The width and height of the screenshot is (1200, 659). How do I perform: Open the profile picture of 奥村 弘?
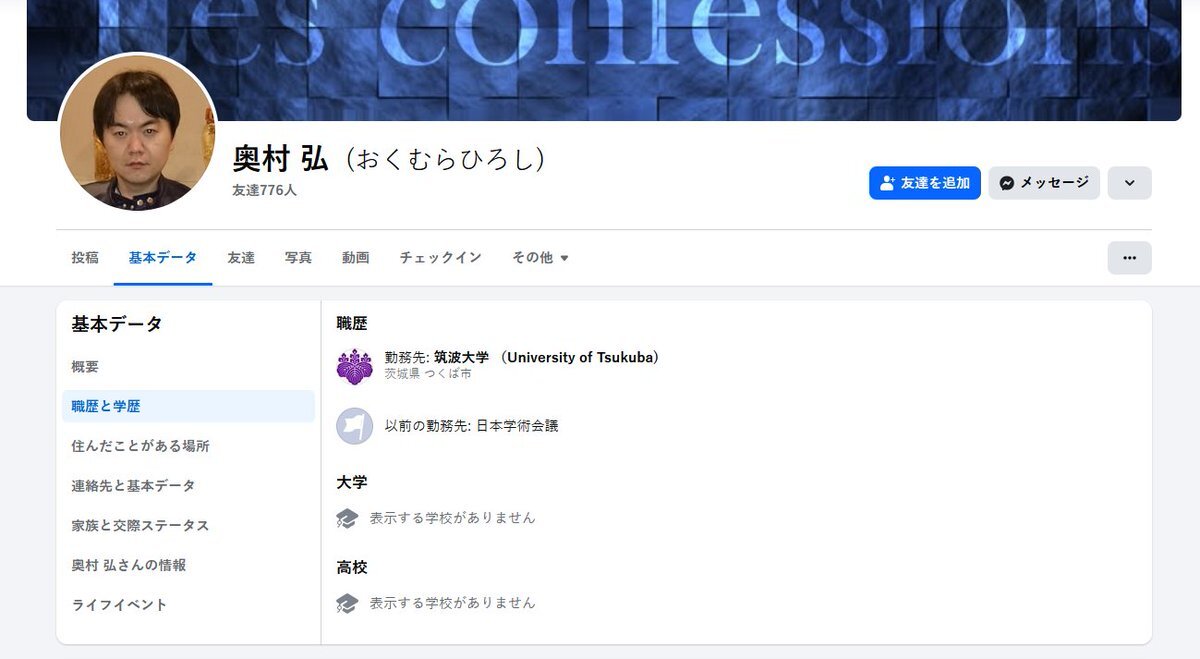point(138,132)
